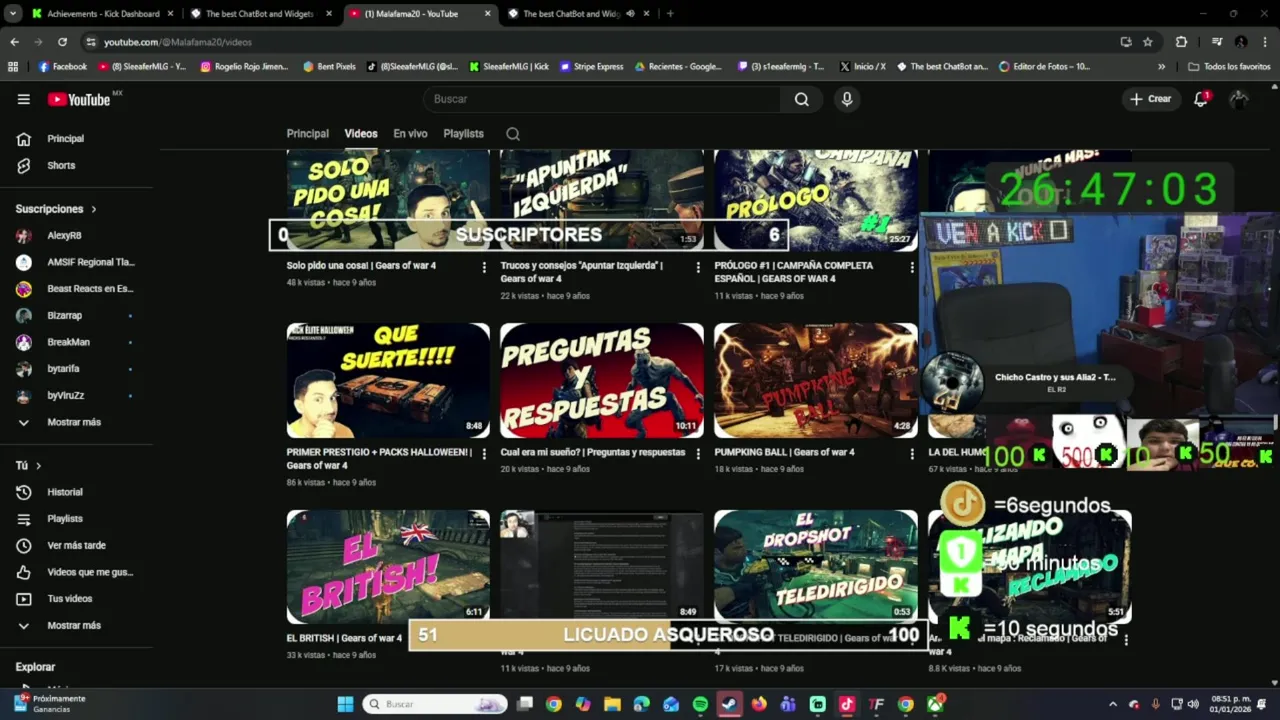Open options menu for Solo pido una cosa video
This screenshot has width=1280, height=720.
[484, 267]
